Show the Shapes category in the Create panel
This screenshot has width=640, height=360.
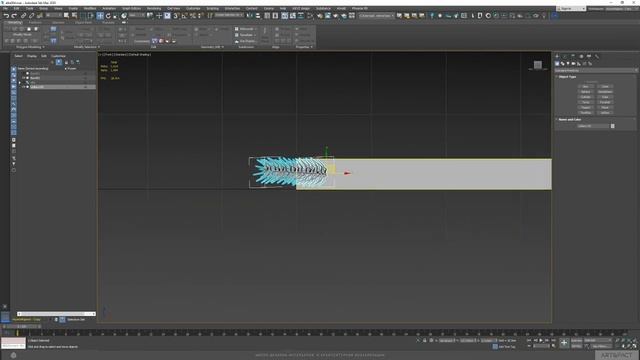pos(562,64)
